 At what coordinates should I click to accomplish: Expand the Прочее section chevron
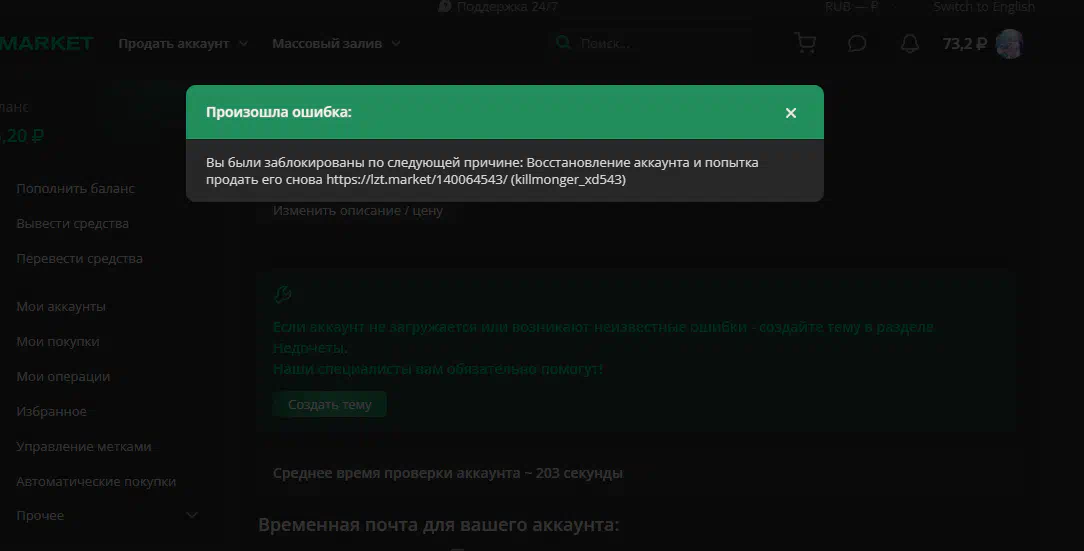(x=191, y=515)
